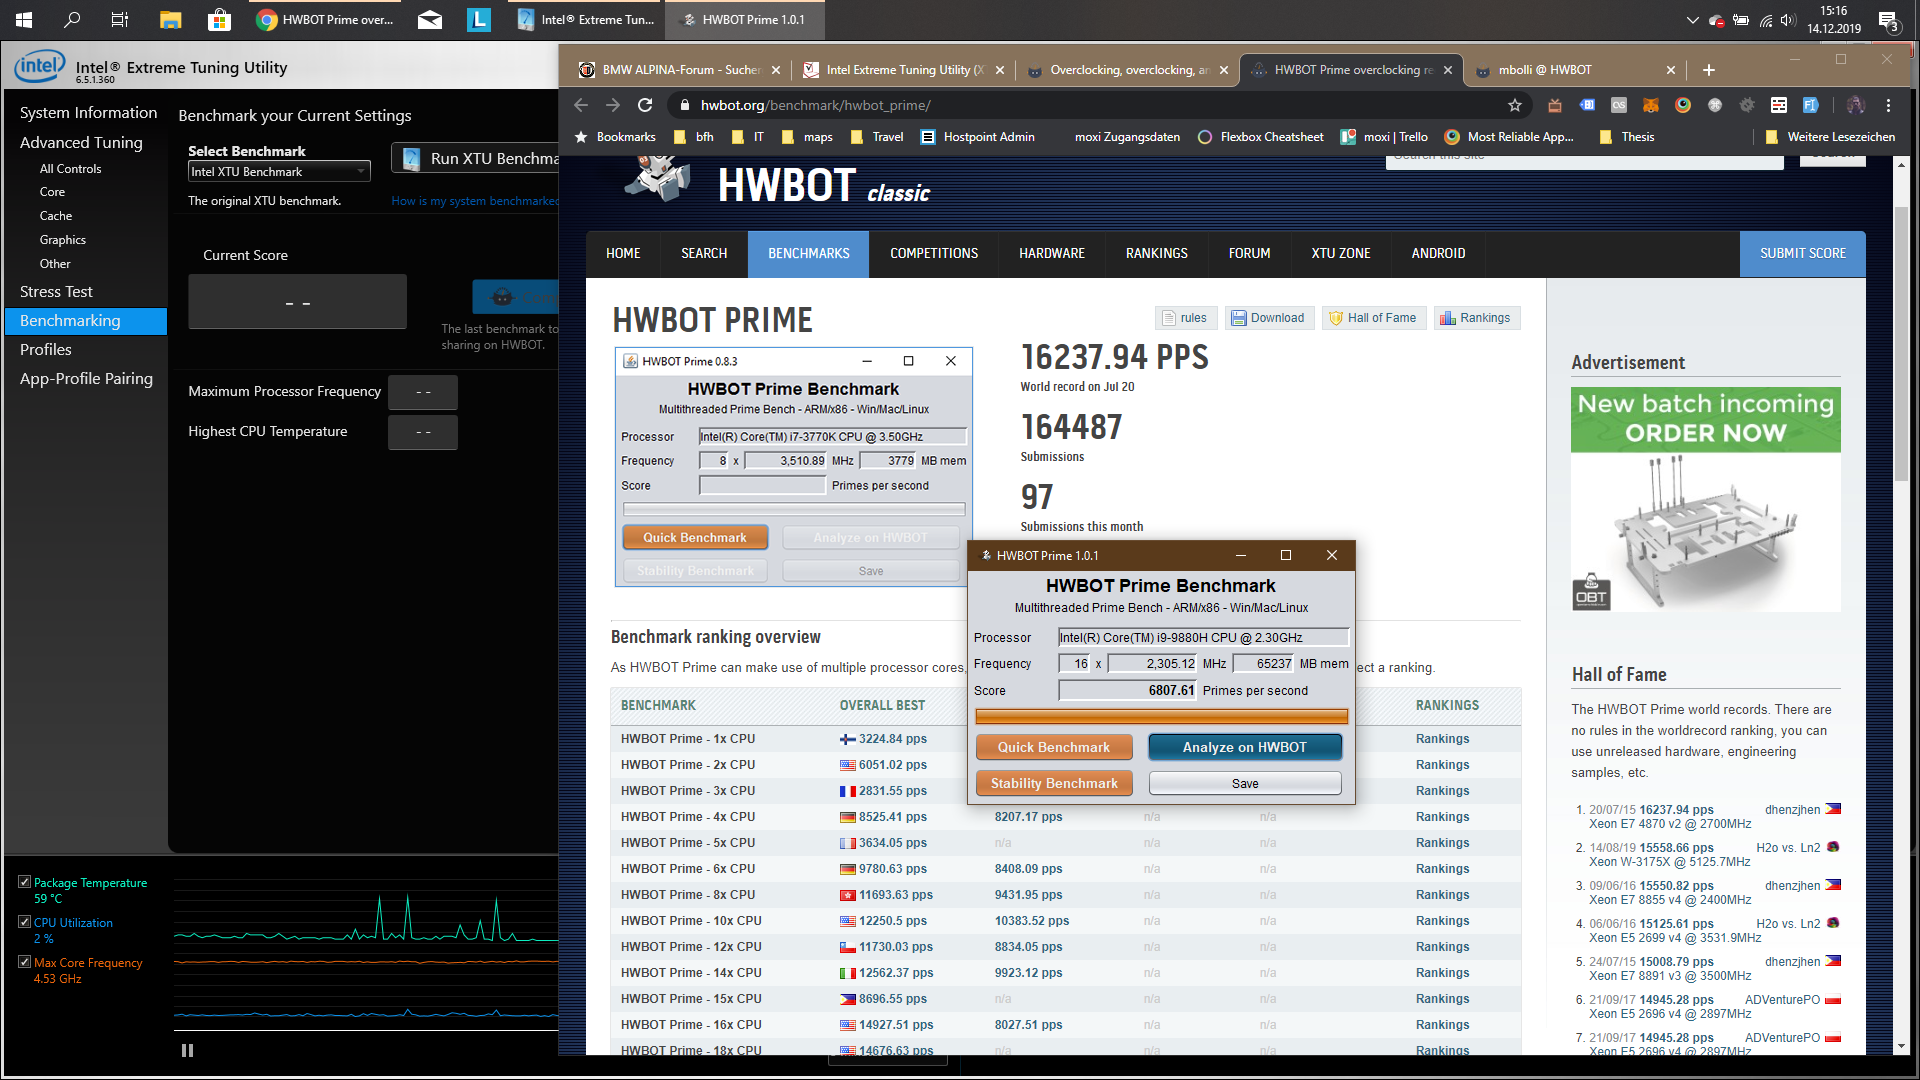
Task: Open the XTU ZONE page
Action: tap(1340, 254)
